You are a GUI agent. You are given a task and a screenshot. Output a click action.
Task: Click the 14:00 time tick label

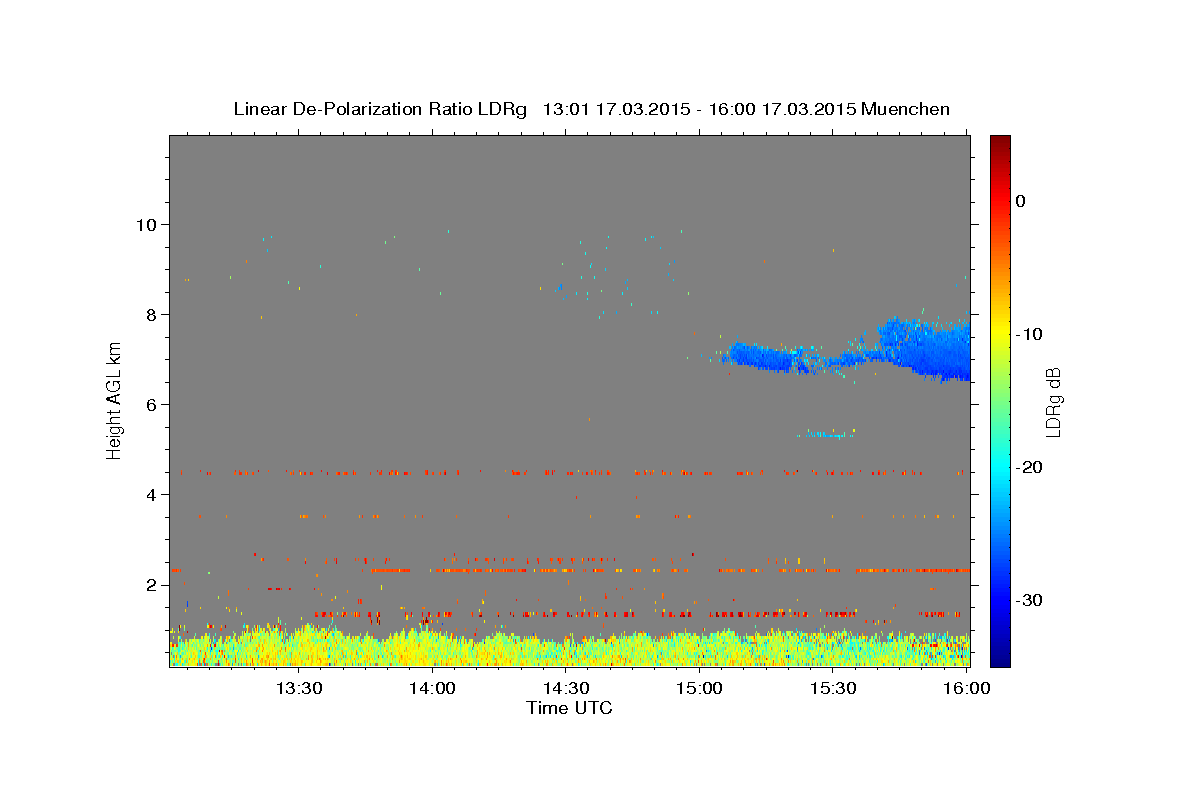(432, 688)
